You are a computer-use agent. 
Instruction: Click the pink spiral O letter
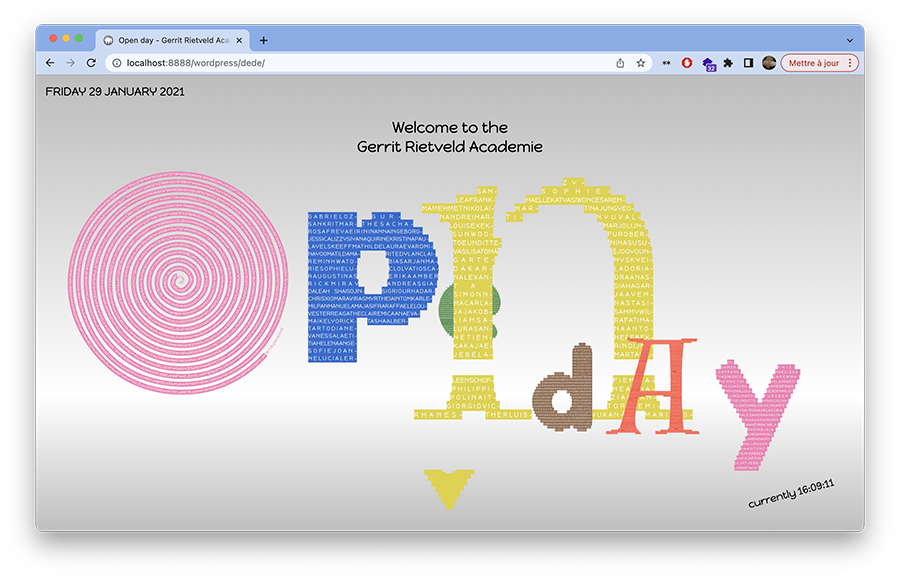pos(179,282)
